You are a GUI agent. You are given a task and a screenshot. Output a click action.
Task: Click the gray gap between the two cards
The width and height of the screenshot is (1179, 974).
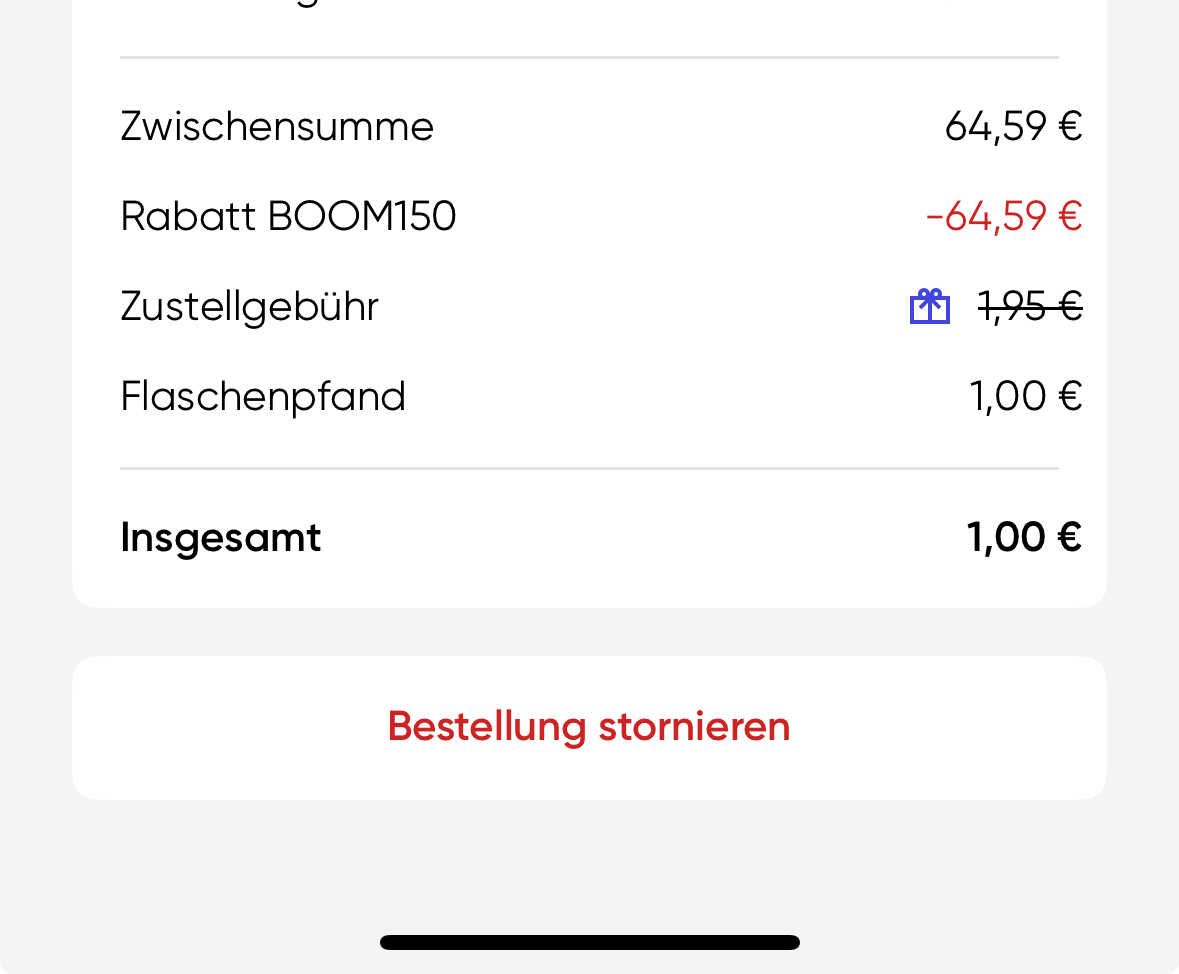[589, 632]
